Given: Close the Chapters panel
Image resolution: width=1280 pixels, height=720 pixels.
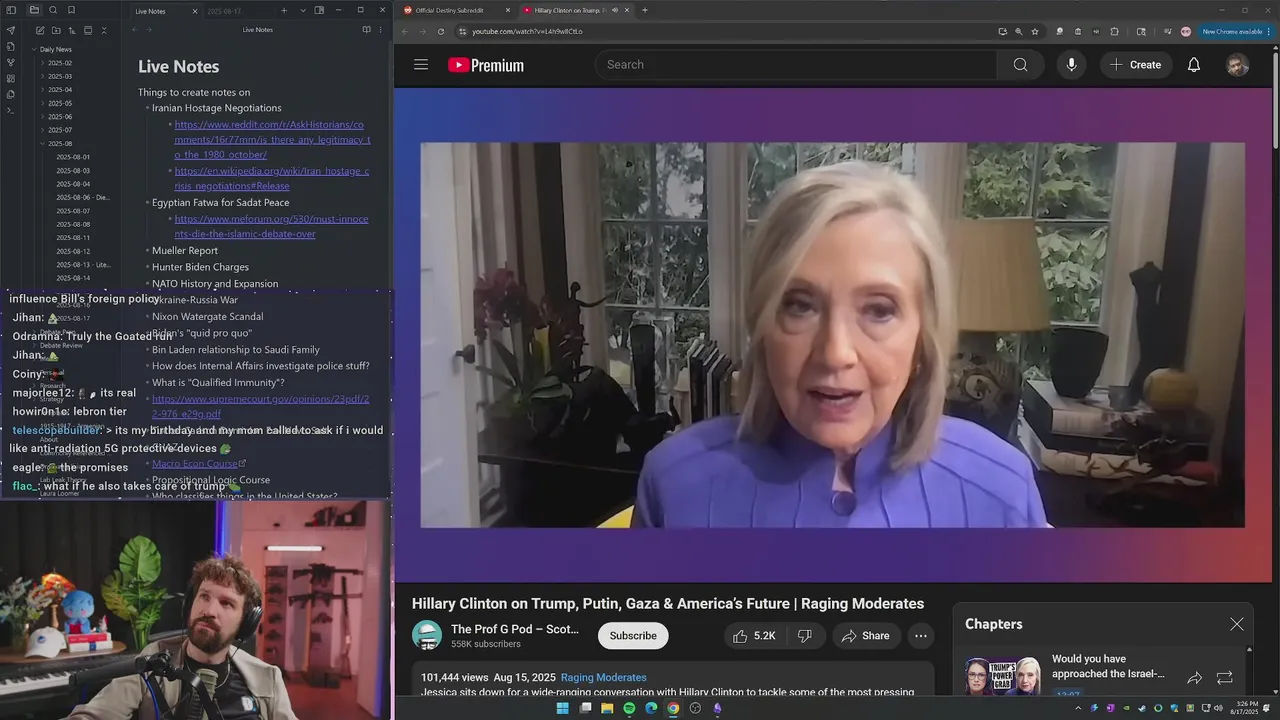Looking at the screenshot, I should [1237, 624].
